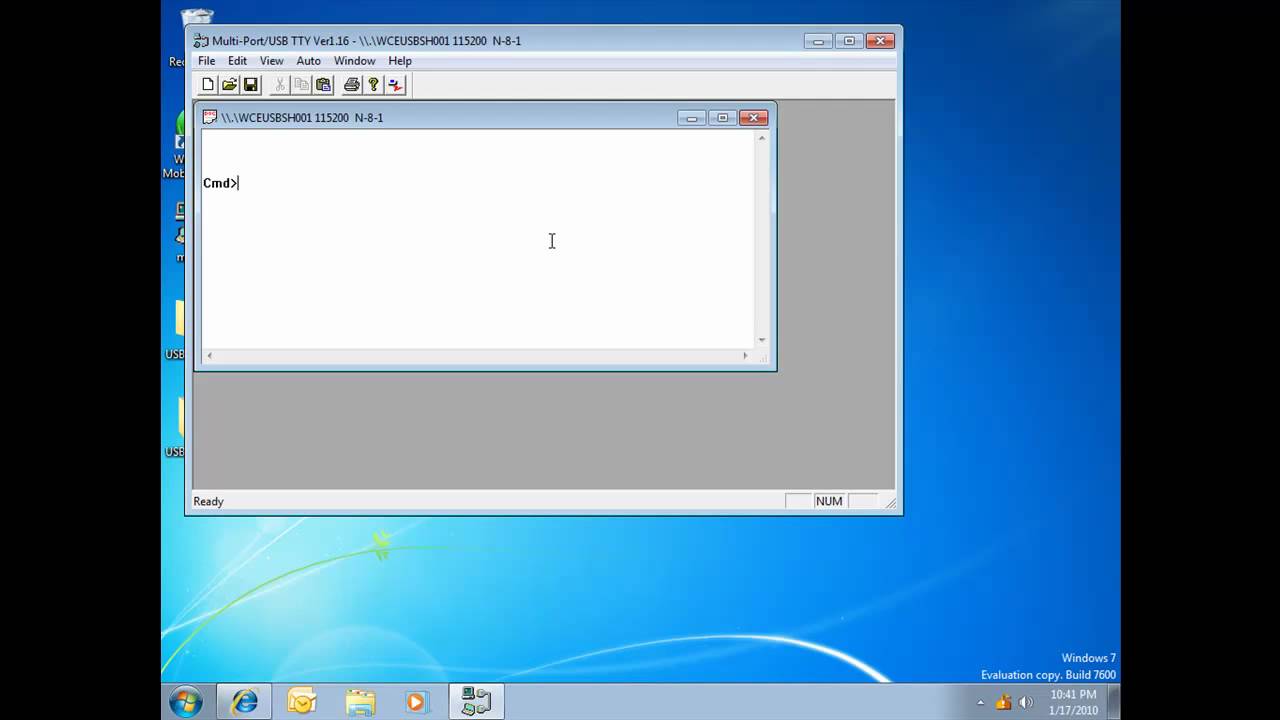Viewport: 1280px width, 720px height.
Task: Click the taskbar clock showing 10:41 PM
Action: (1073, 702)
